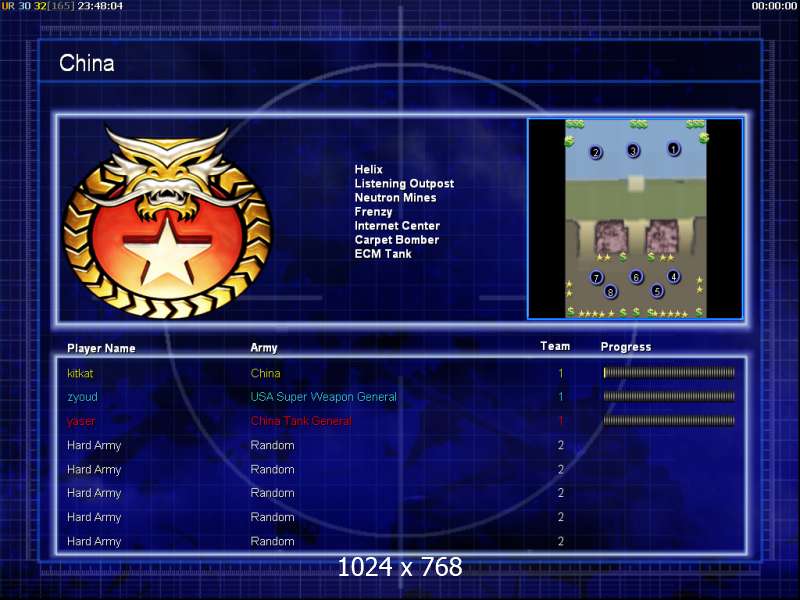Screen dimensions: 800x600
Task: Select start position 5 on the map
Action: coord(657,291)
